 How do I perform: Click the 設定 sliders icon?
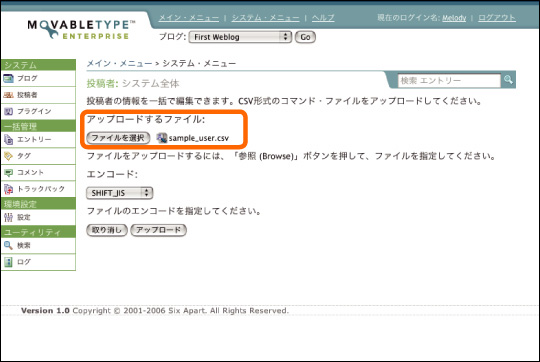pos(8,217)
